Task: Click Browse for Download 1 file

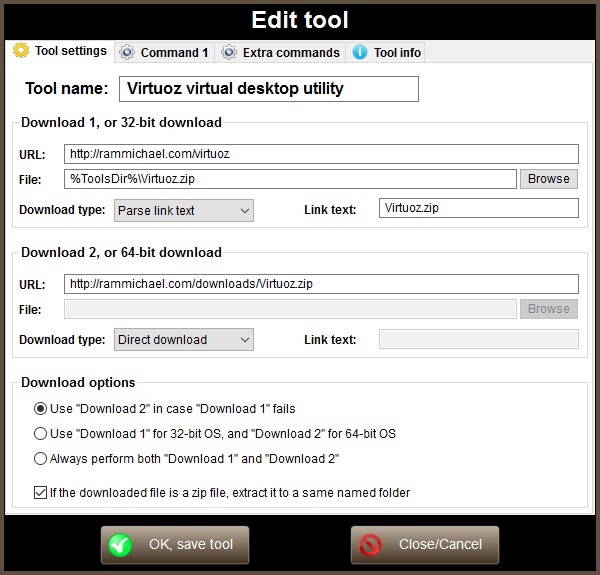Action: (x=549, y=179)
